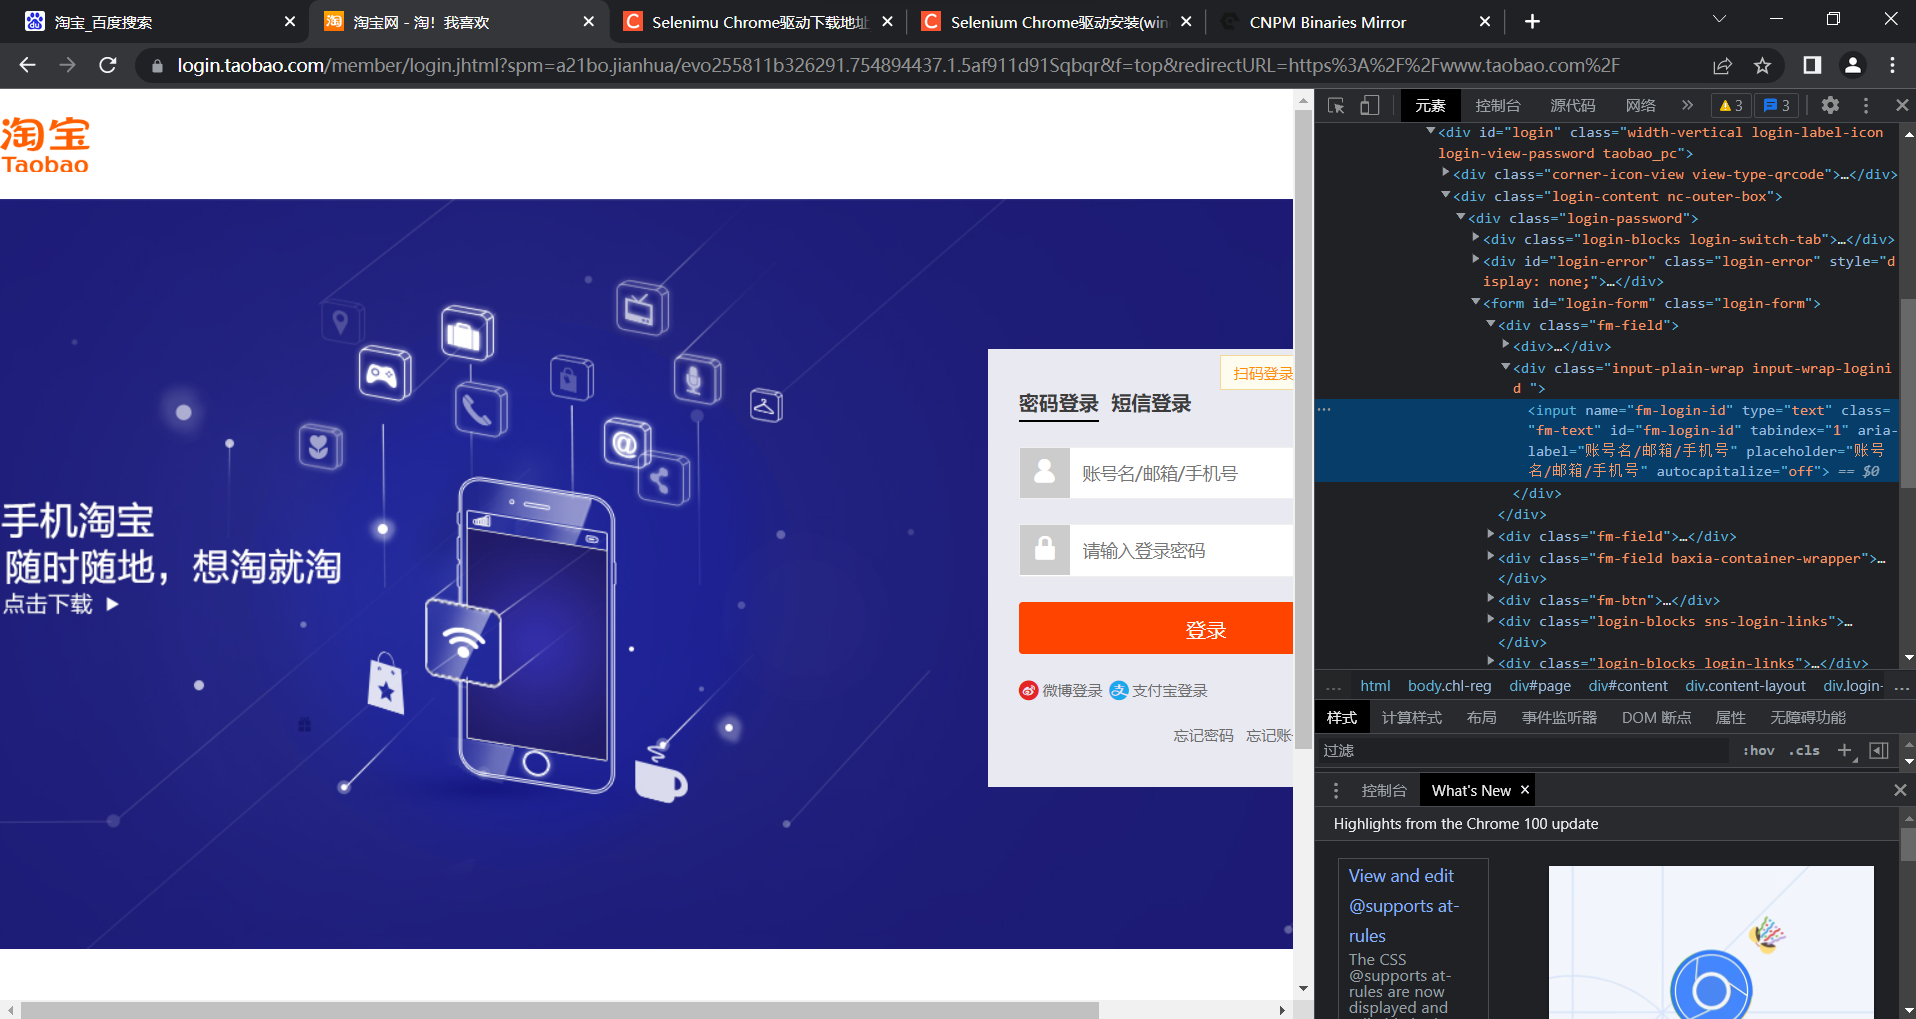
Task: Click div#content in breadcrumb
Action: [x=1628, y=686]
